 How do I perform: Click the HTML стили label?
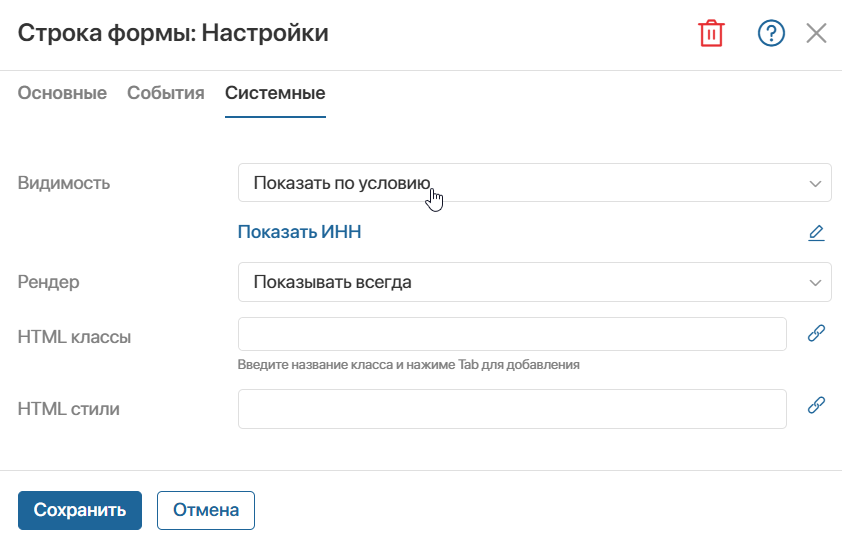click(x=69, y=409)
